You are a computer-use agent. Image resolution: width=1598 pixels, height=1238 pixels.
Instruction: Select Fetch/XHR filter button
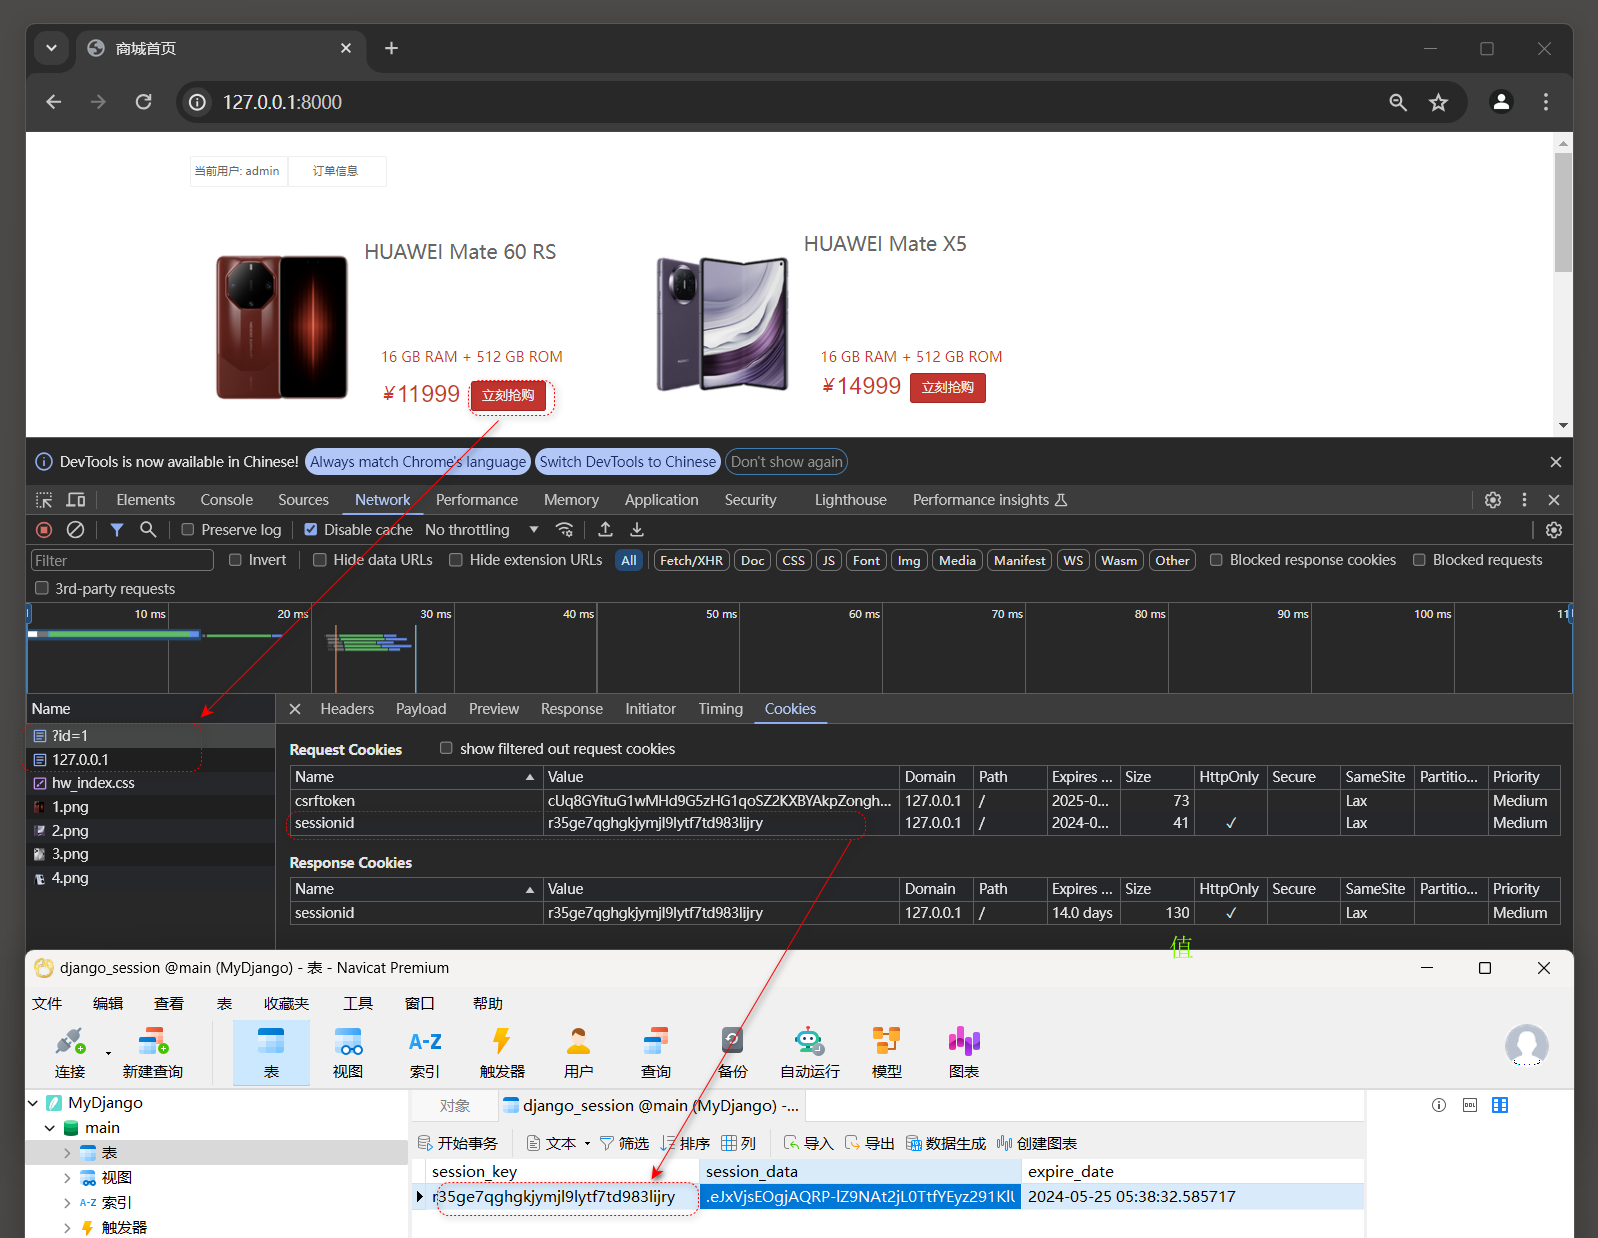[x=691, y=561]
